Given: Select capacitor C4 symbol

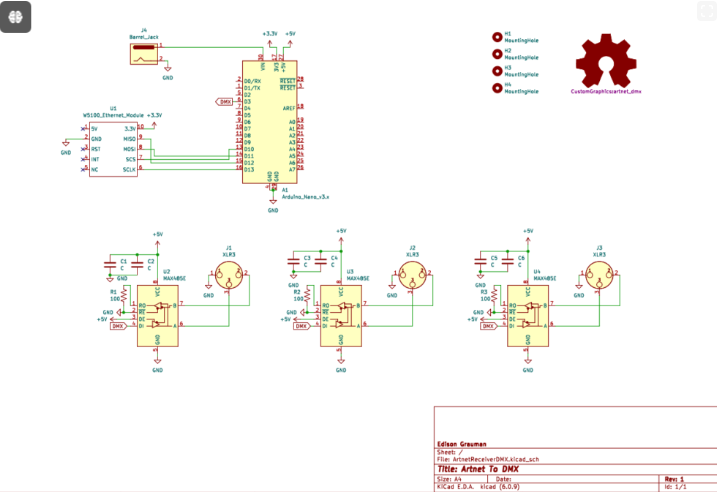Looking at the screenshot, I should pos(321,262).
